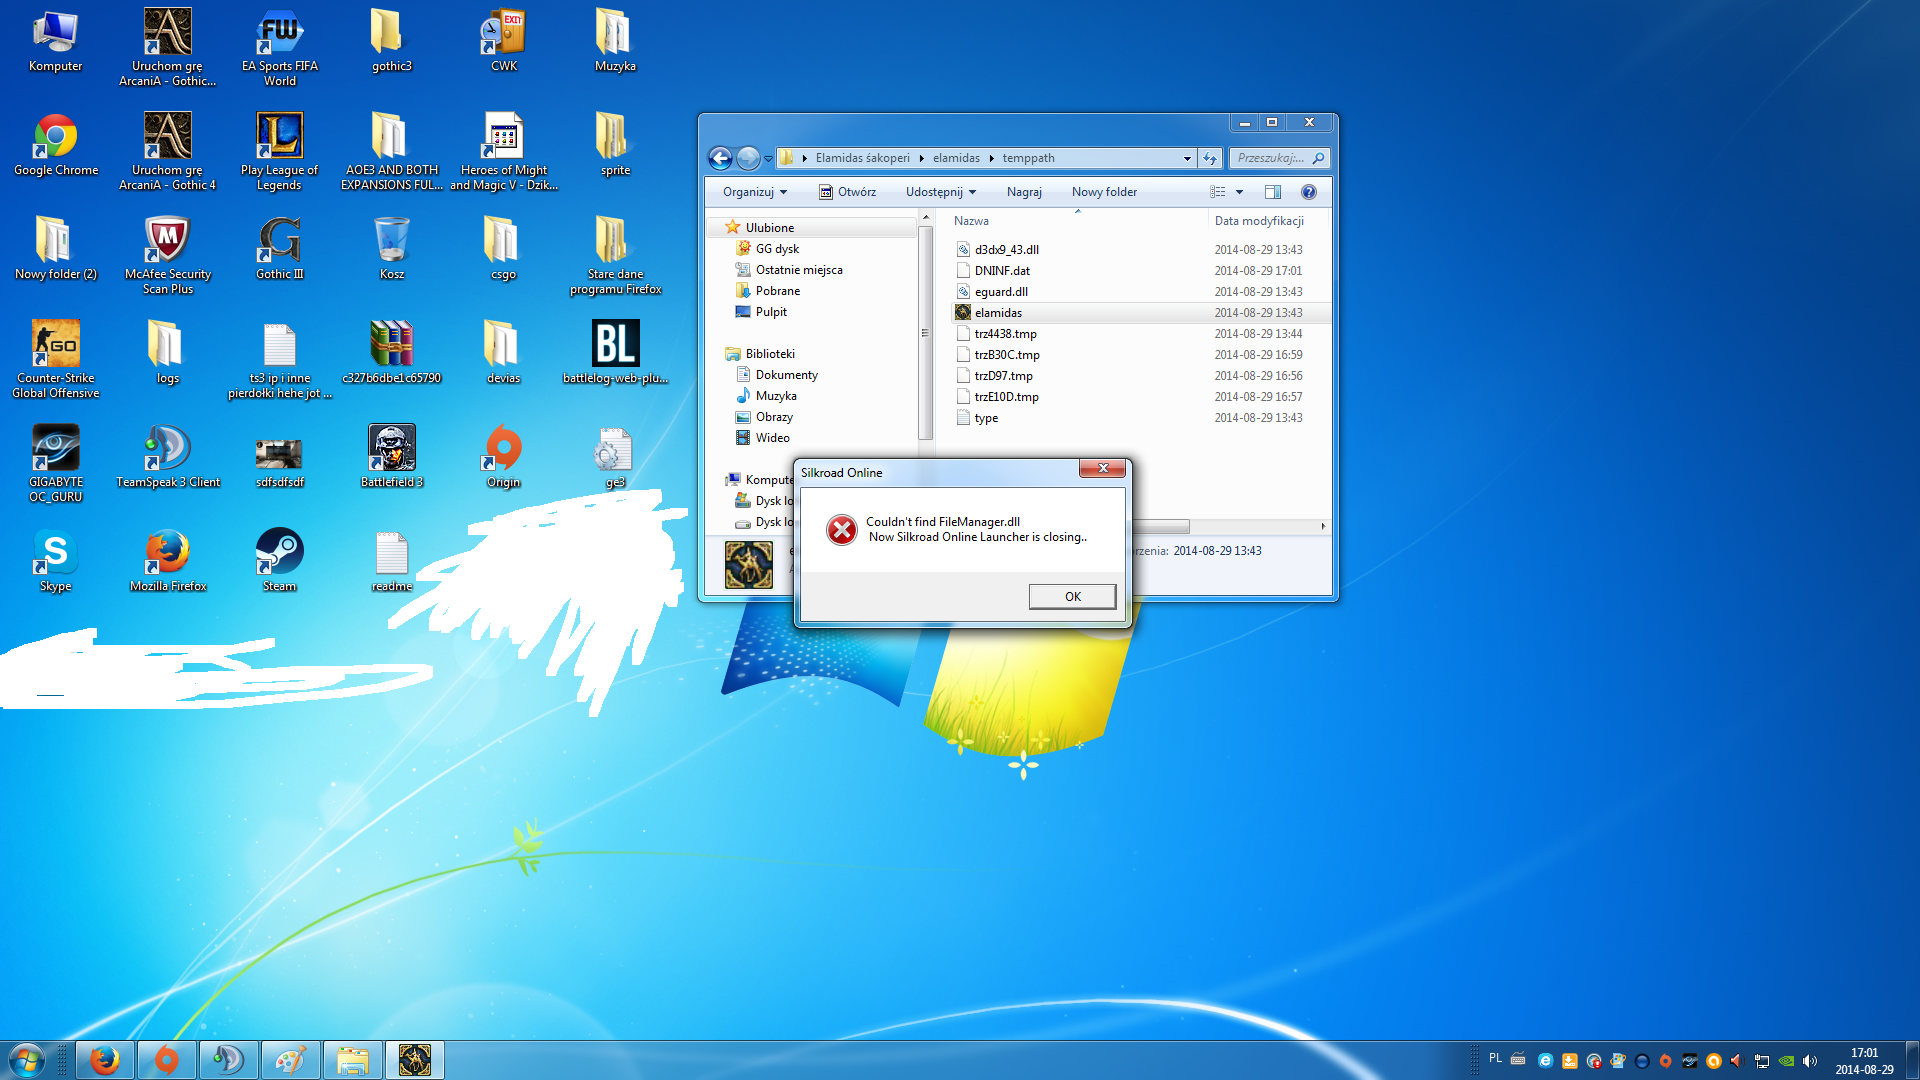Select the TeamSpeak 3 Client icon
This screenshot has width=1920, height=1080.
coord(168,458)
